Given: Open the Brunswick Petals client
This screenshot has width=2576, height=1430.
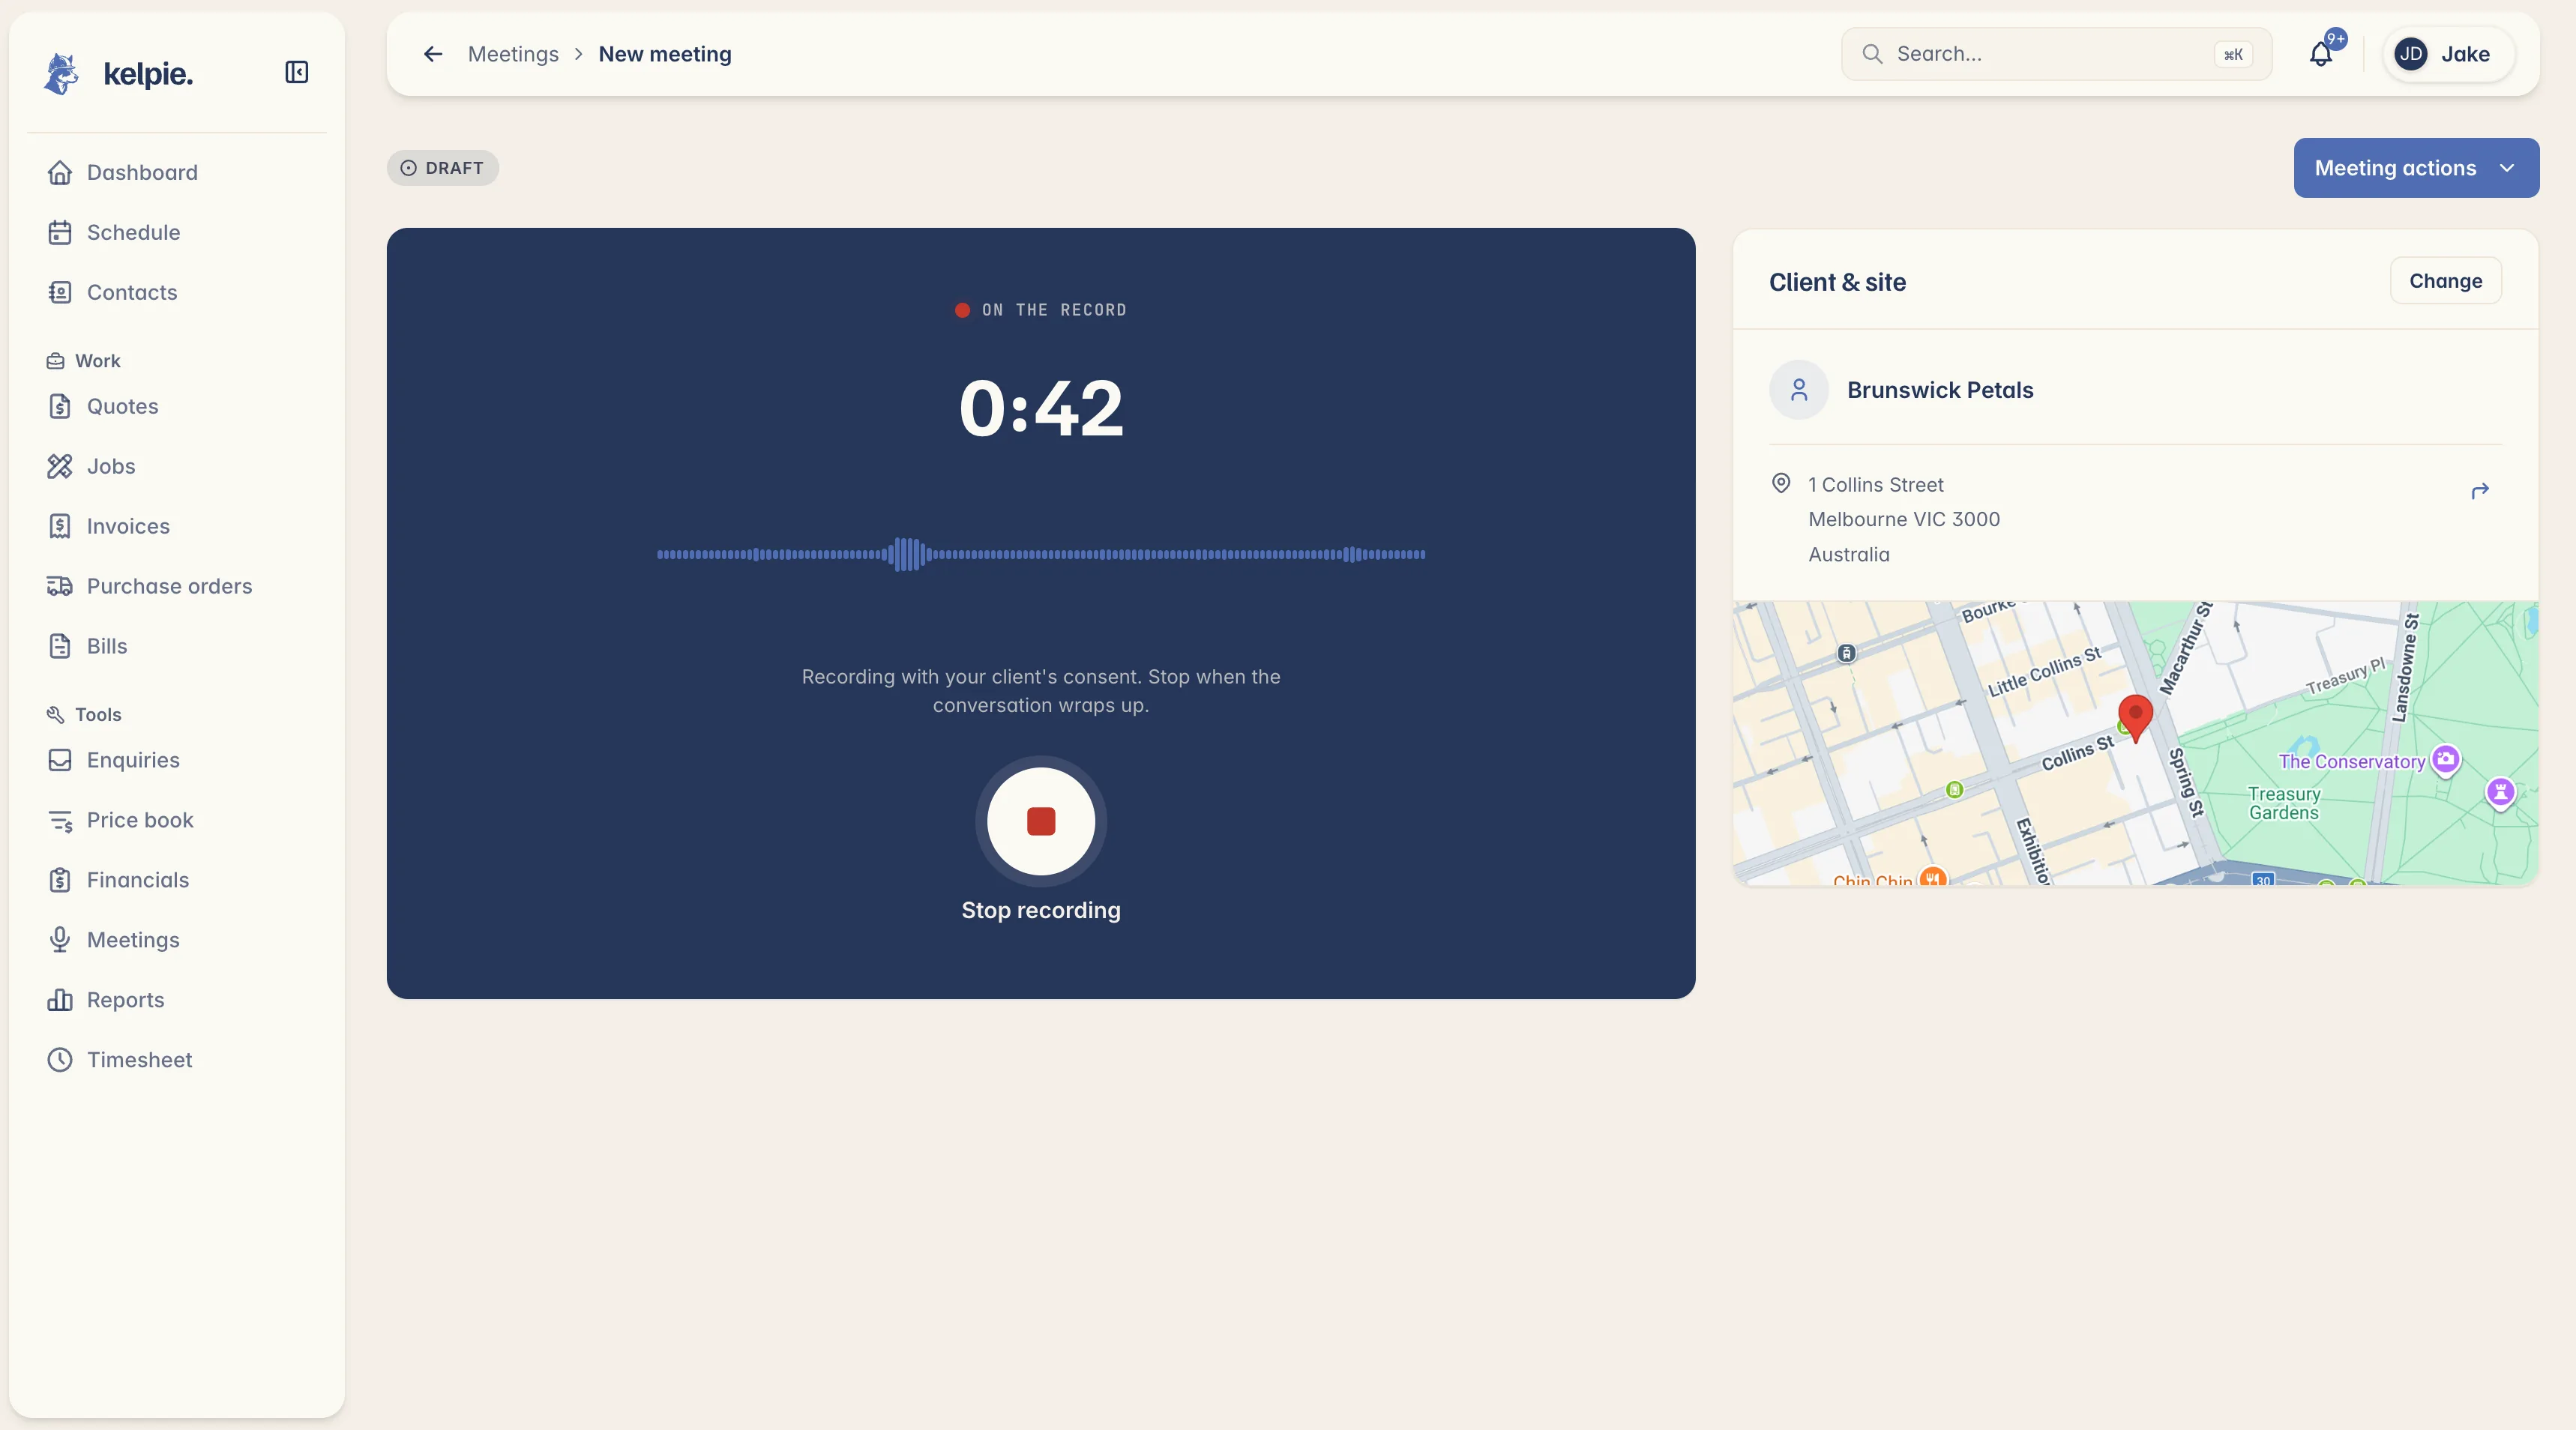Looking at the screenshot, I should [1940, 390].
